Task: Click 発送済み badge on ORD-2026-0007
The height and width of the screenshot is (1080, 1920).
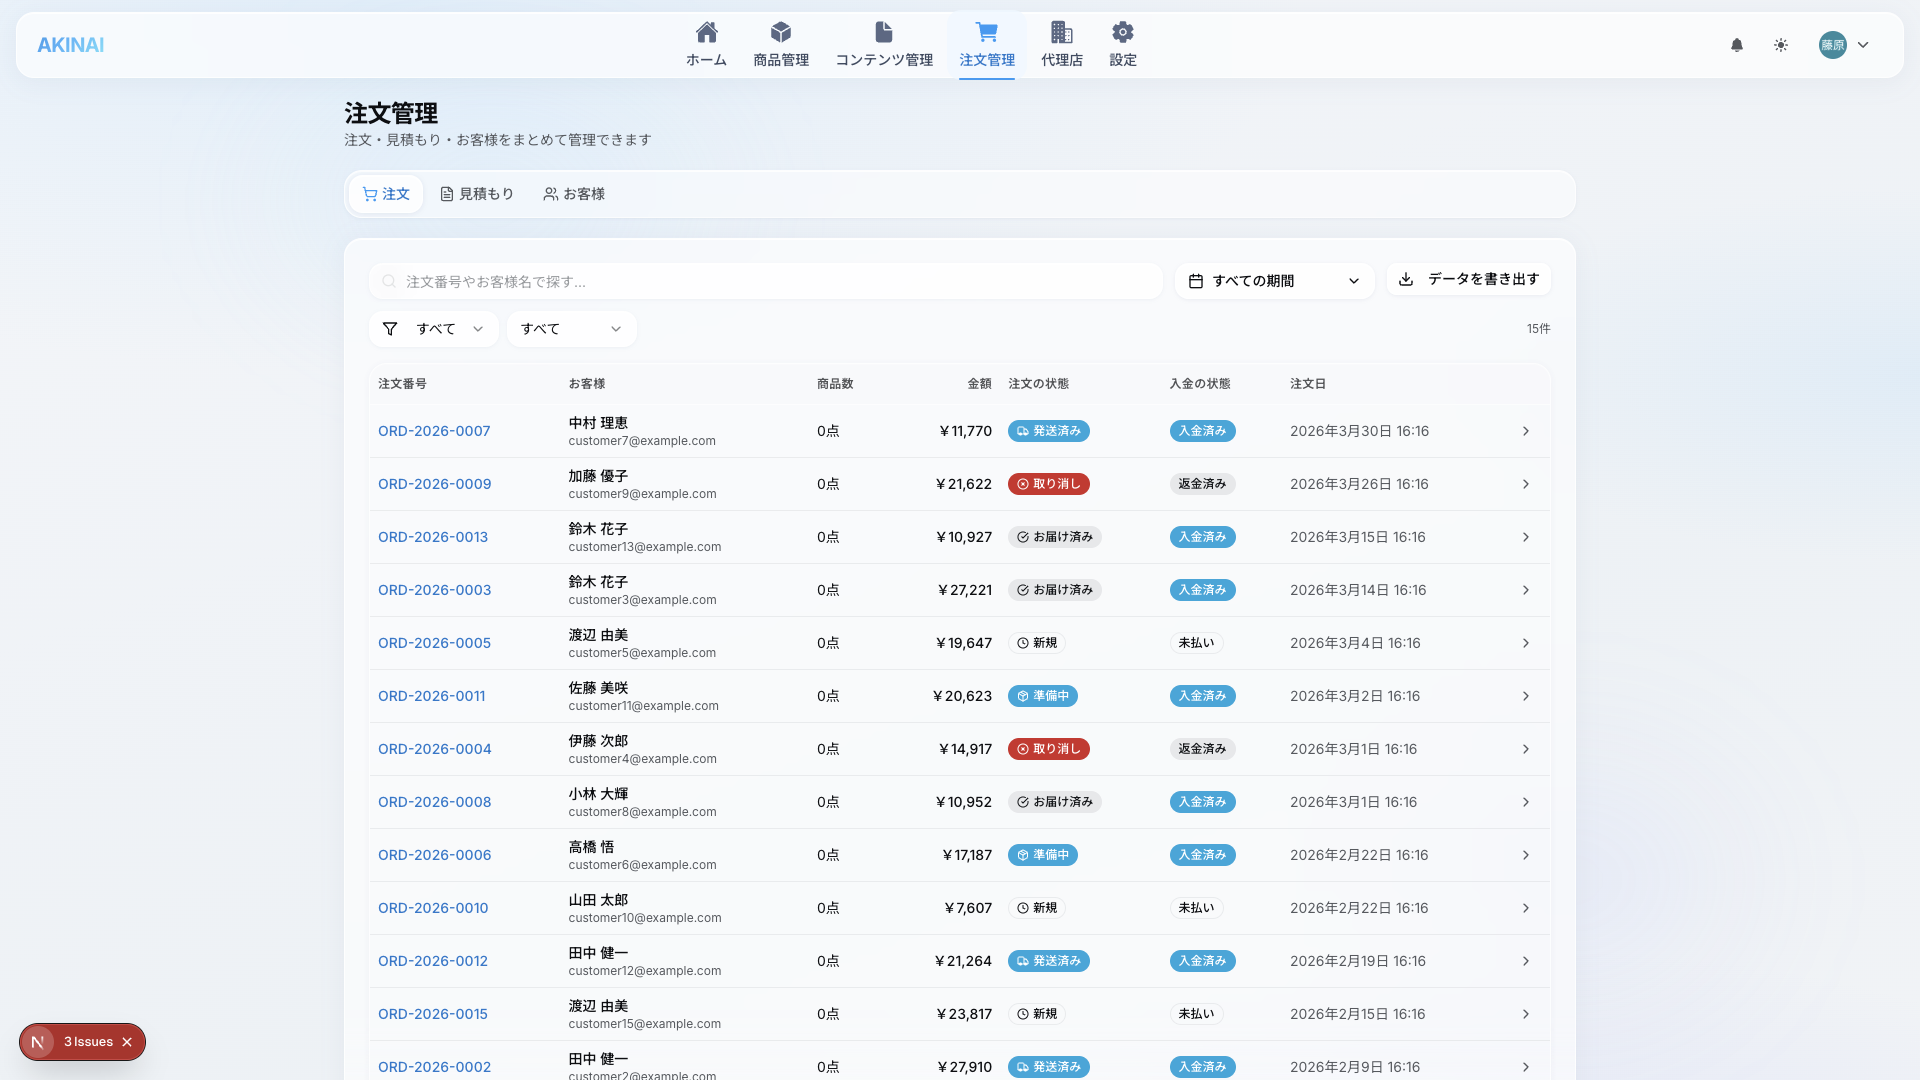Action: pyautogui.click(x=1049, y=431)
